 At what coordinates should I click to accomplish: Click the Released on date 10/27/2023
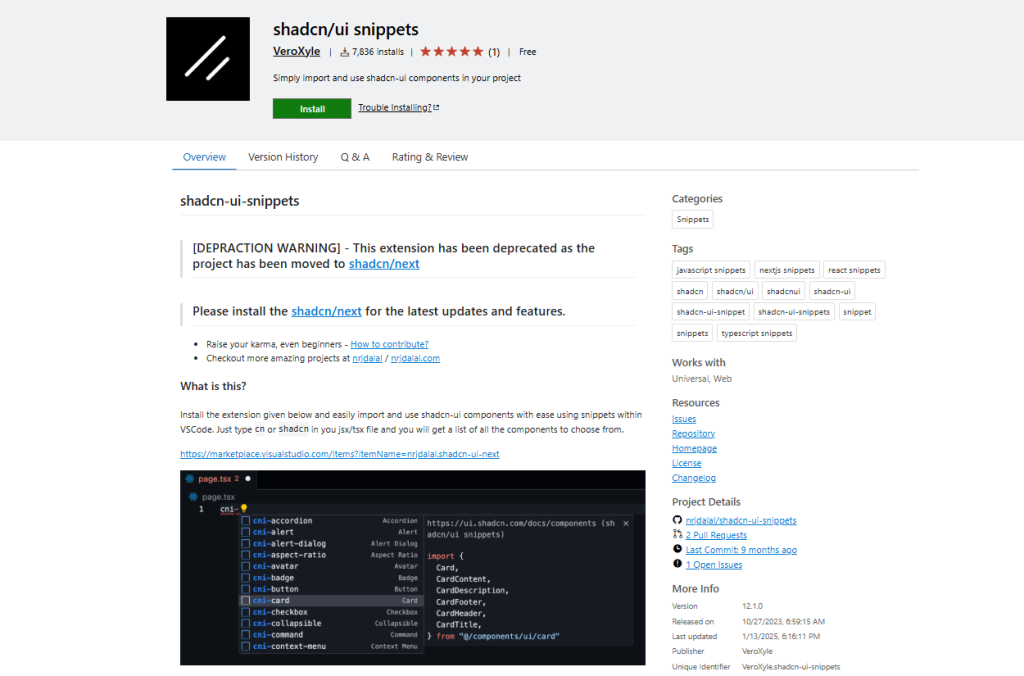[784, 622]
